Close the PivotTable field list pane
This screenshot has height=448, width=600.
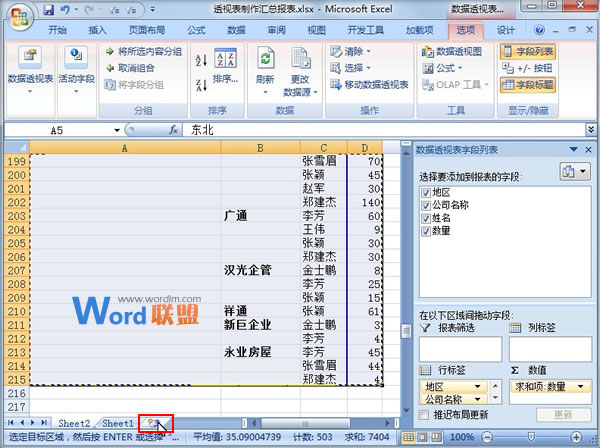pyautogui.click(x=589, y=150)
